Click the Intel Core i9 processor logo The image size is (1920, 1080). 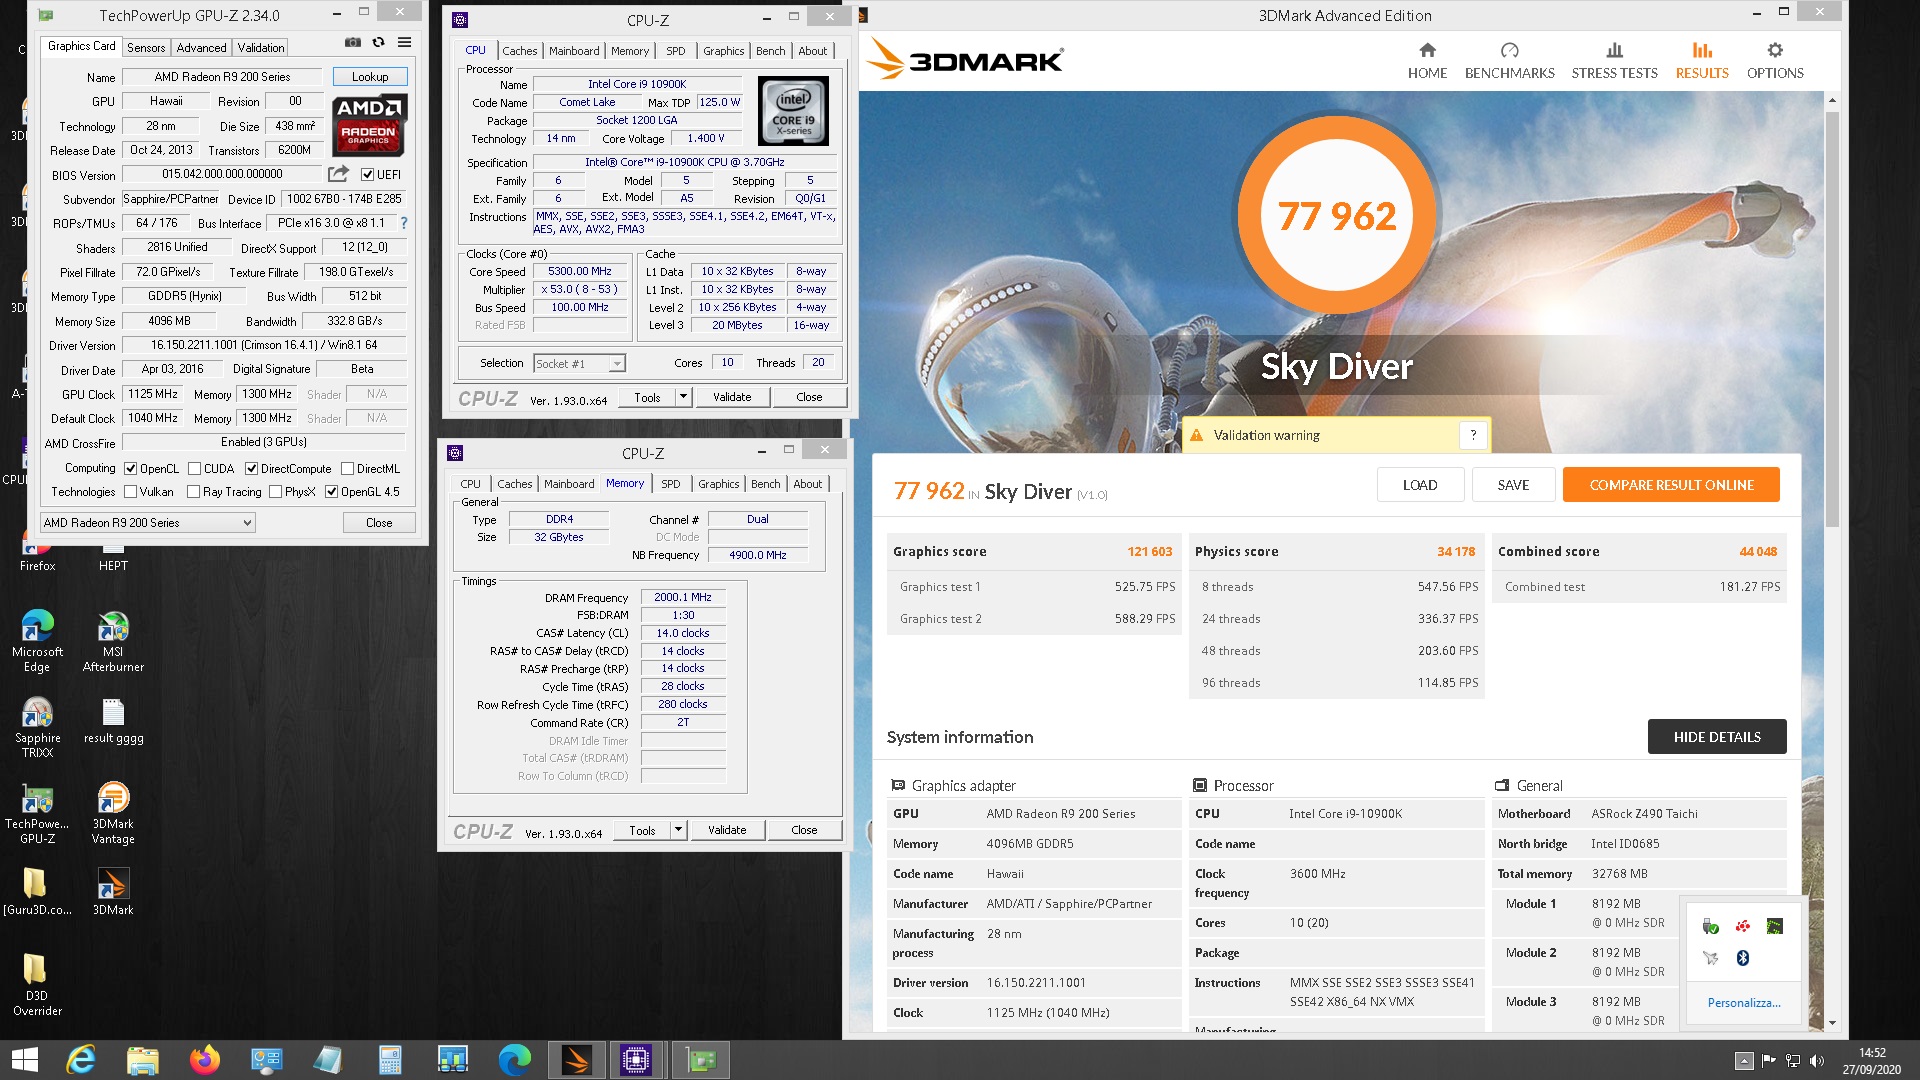793,111
